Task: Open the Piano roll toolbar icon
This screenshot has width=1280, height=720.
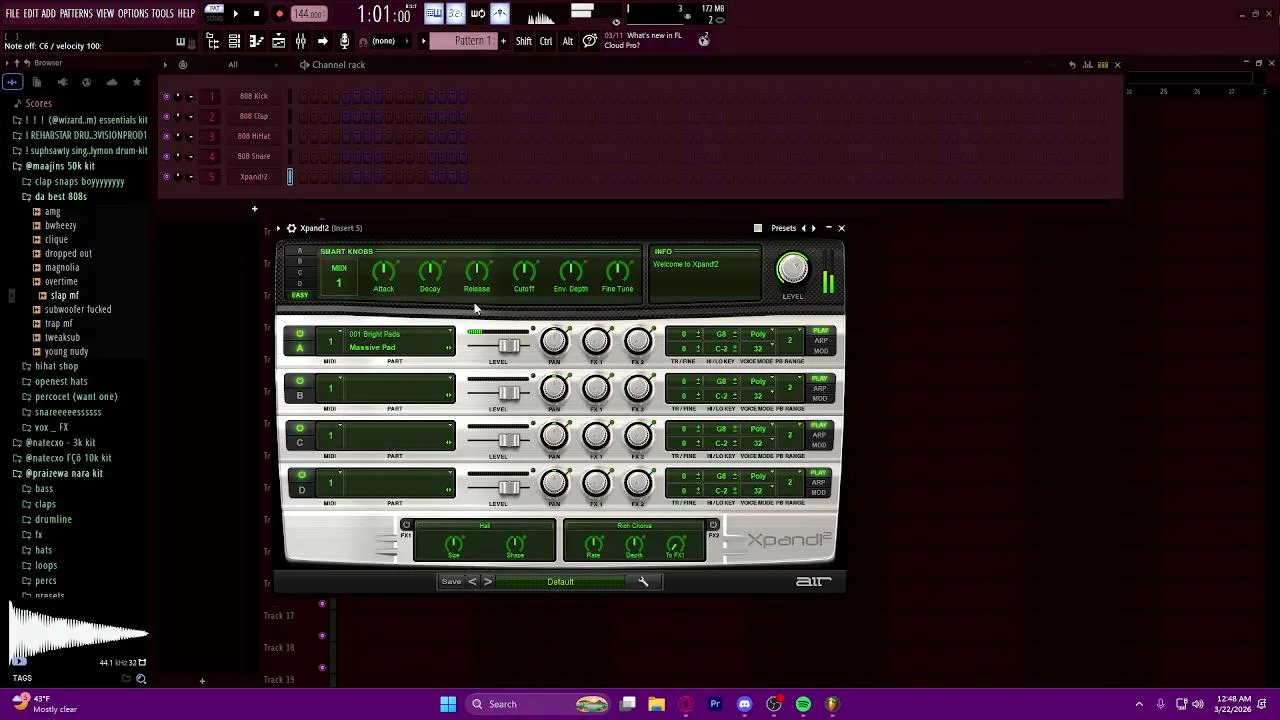Action: [256, 41]
